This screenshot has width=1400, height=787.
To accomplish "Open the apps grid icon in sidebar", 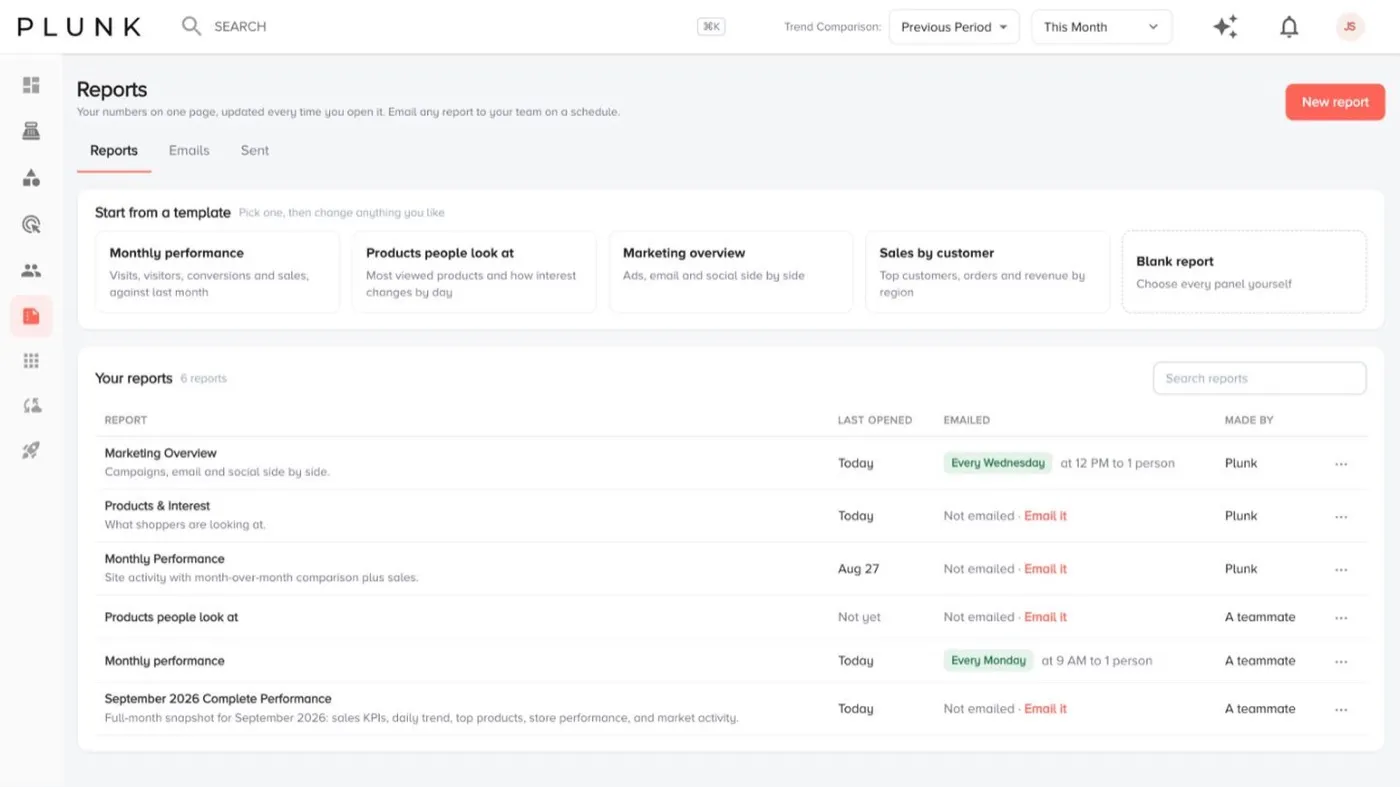I will (x=31, y=361).
